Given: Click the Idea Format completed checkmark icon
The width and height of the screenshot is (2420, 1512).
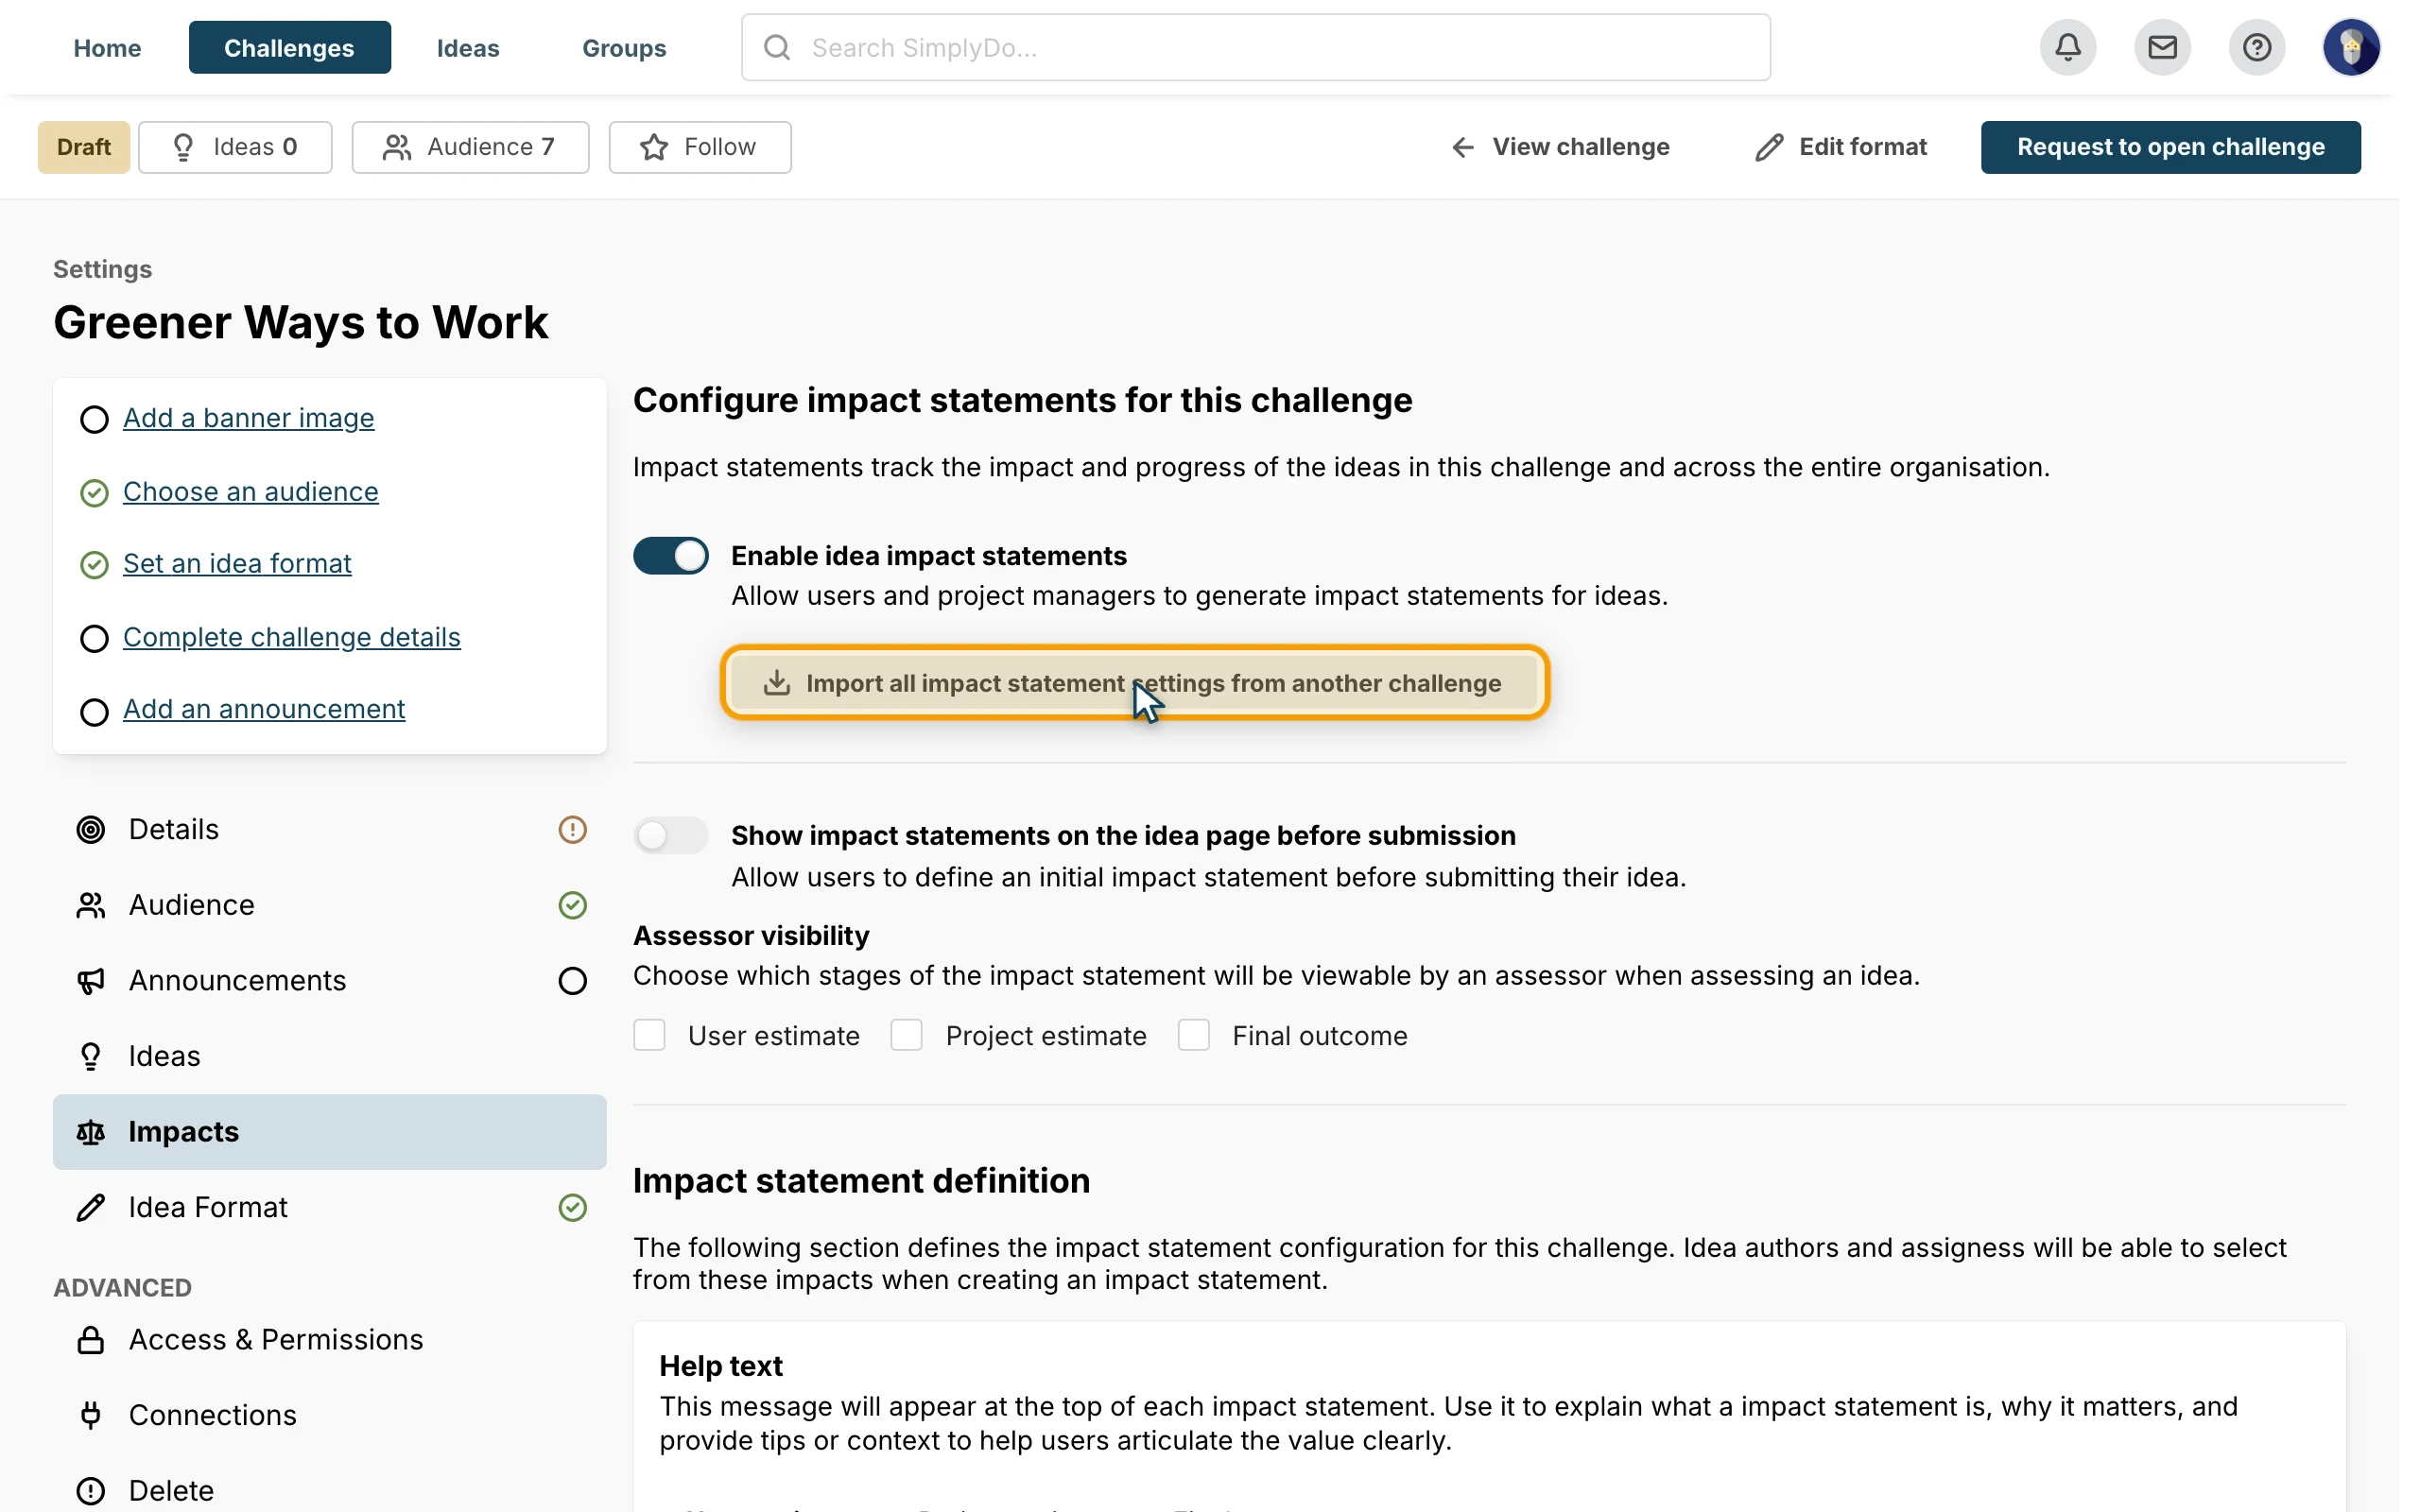Looking at the screenshot, I should click(572, 1208).
